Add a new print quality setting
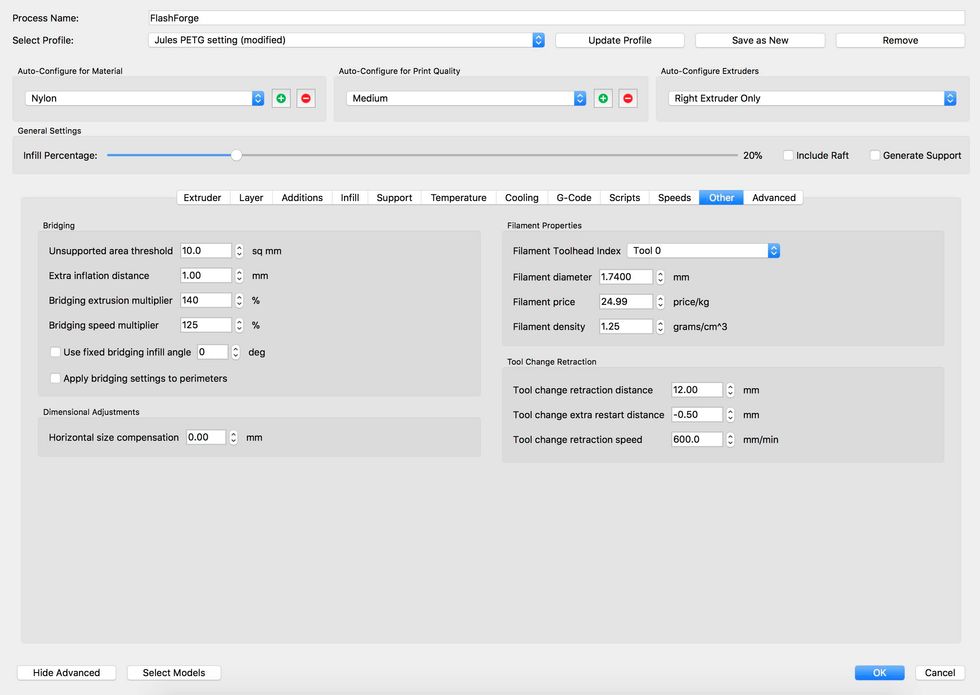 click(601, 98)
